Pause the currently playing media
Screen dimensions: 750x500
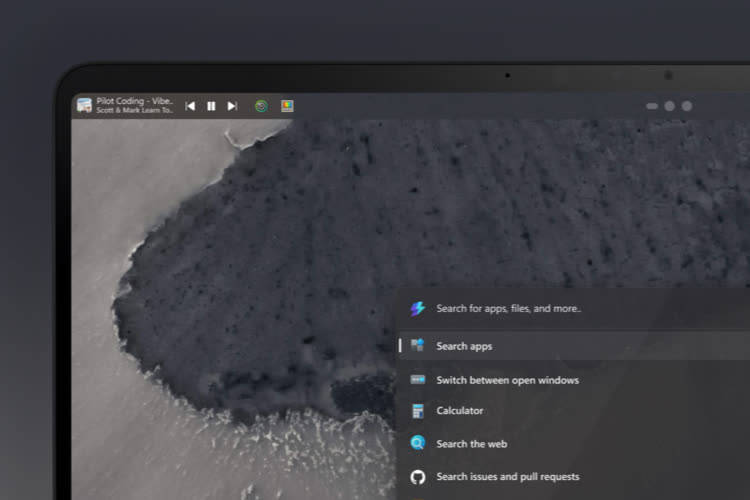point(211,106)
